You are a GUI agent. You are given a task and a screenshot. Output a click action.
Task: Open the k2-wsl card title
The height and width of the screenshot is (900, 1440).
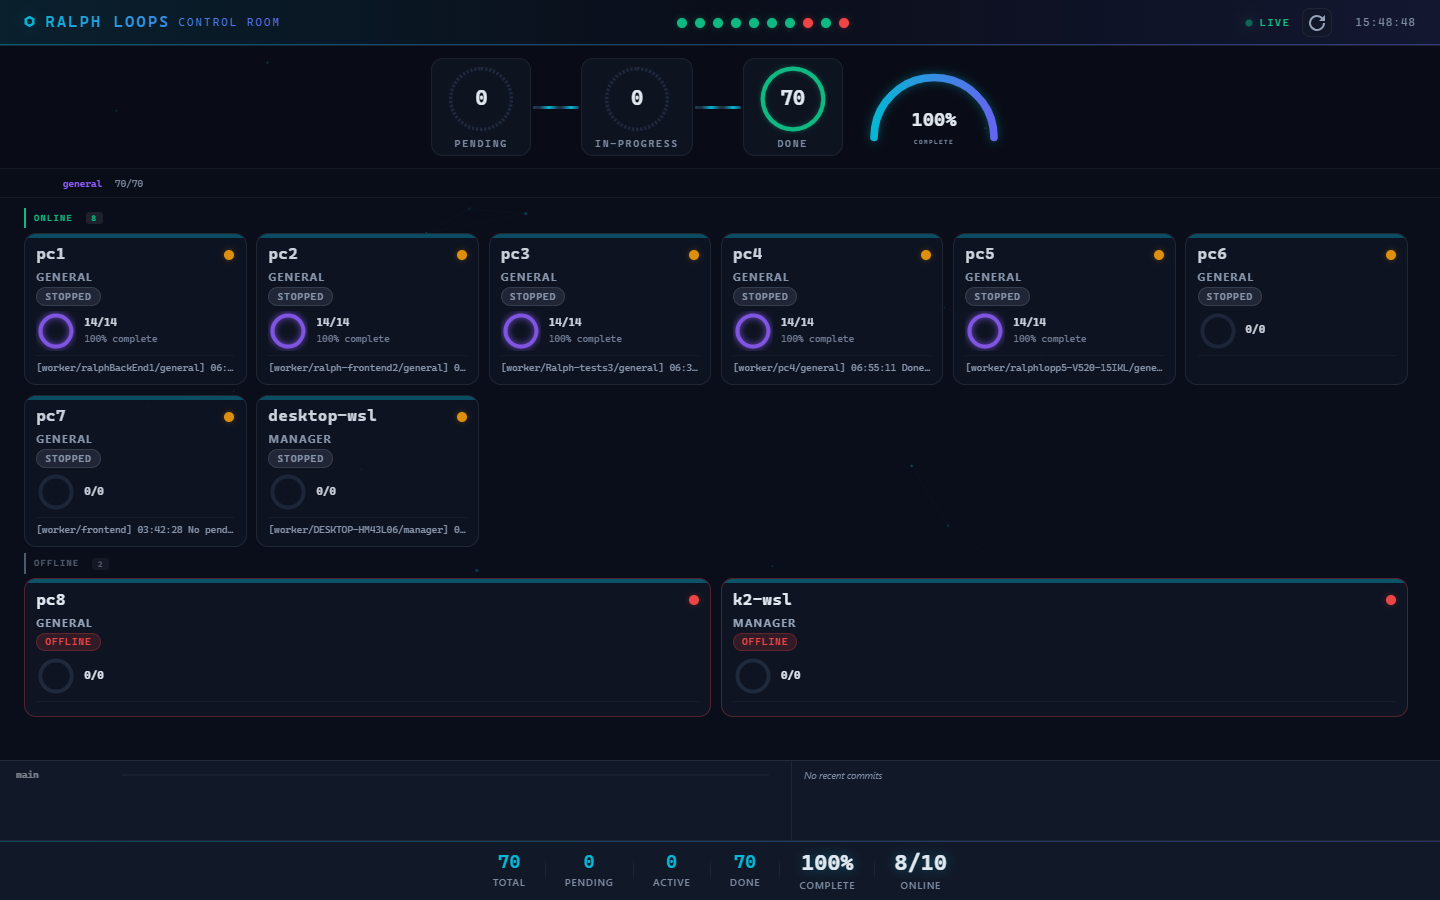[762, 600]
